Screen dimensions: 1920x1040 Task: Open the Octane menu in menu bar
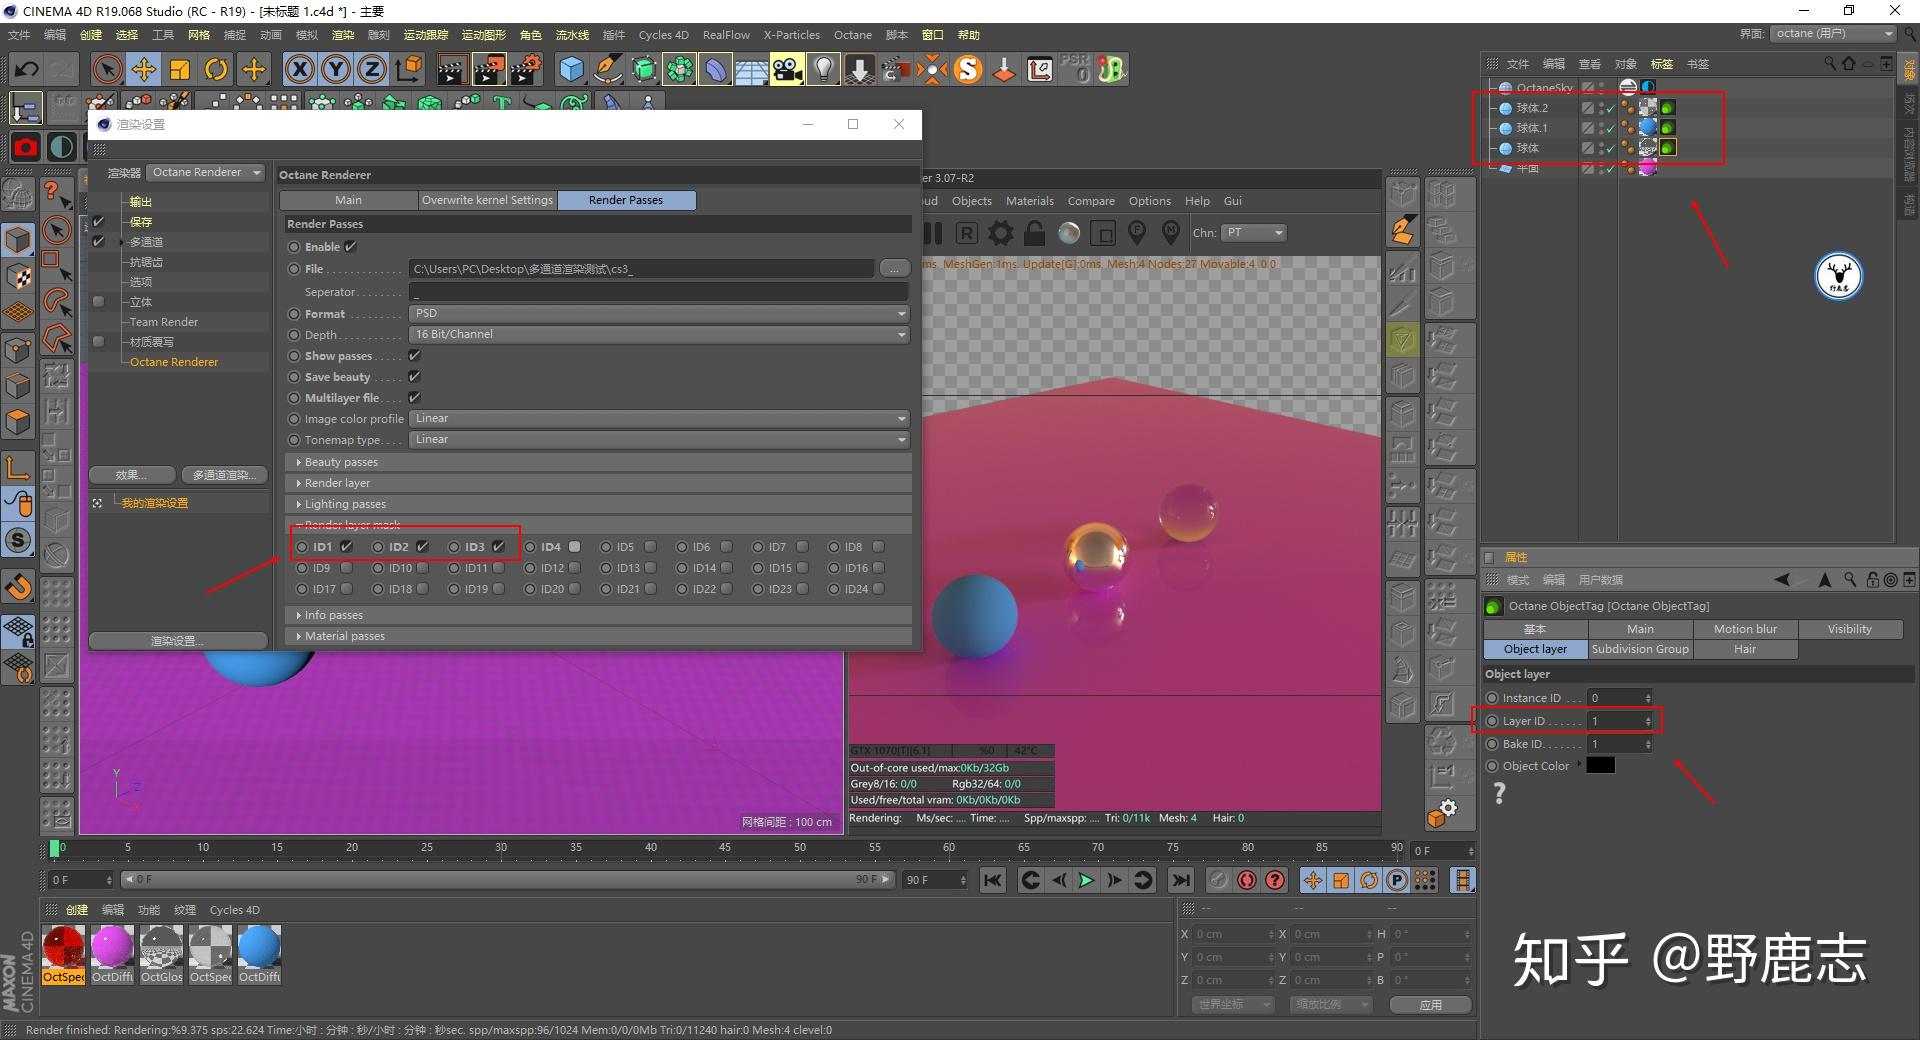[x=852, y=35]
